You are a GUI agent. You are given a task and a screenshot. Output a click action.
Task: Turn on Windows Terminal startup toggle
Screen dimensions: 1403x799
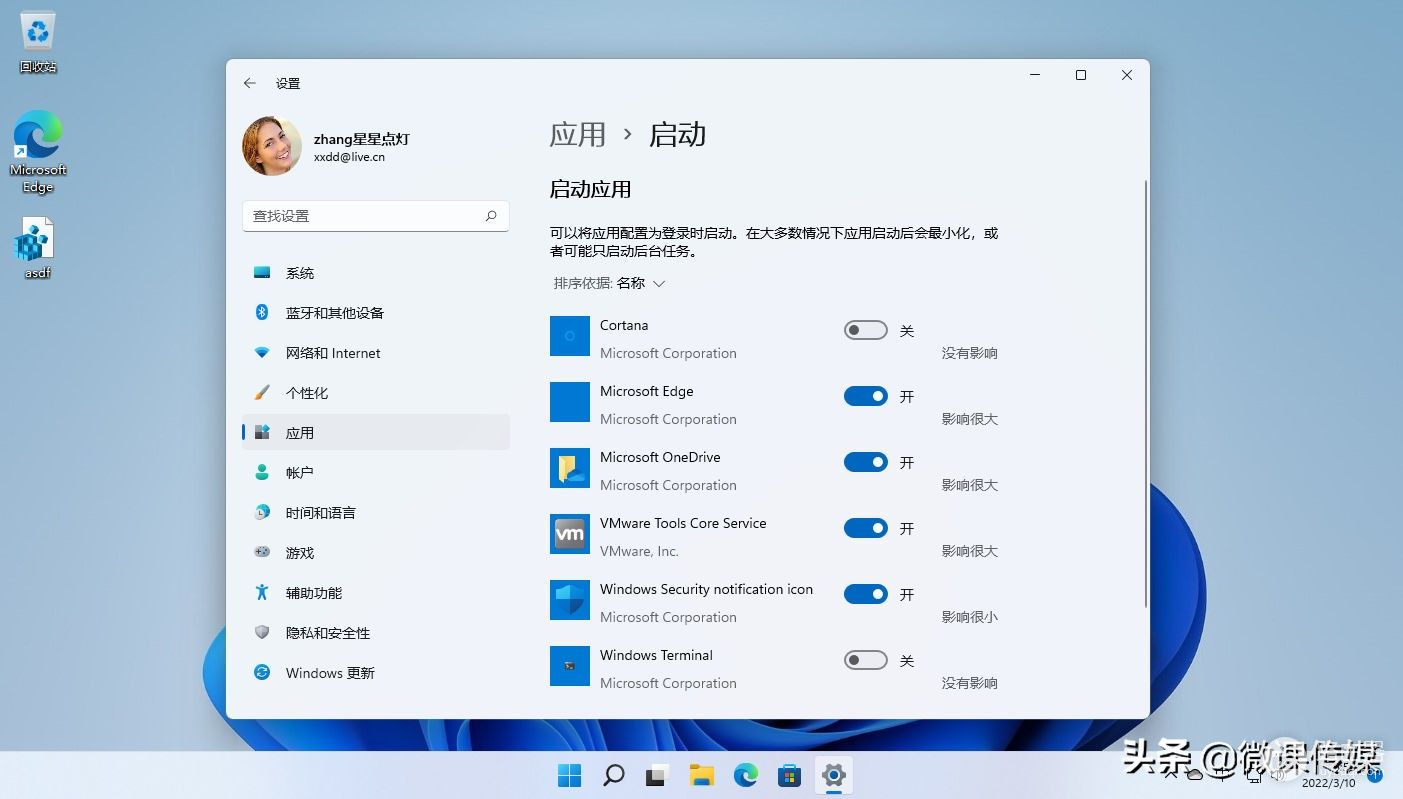865,661
